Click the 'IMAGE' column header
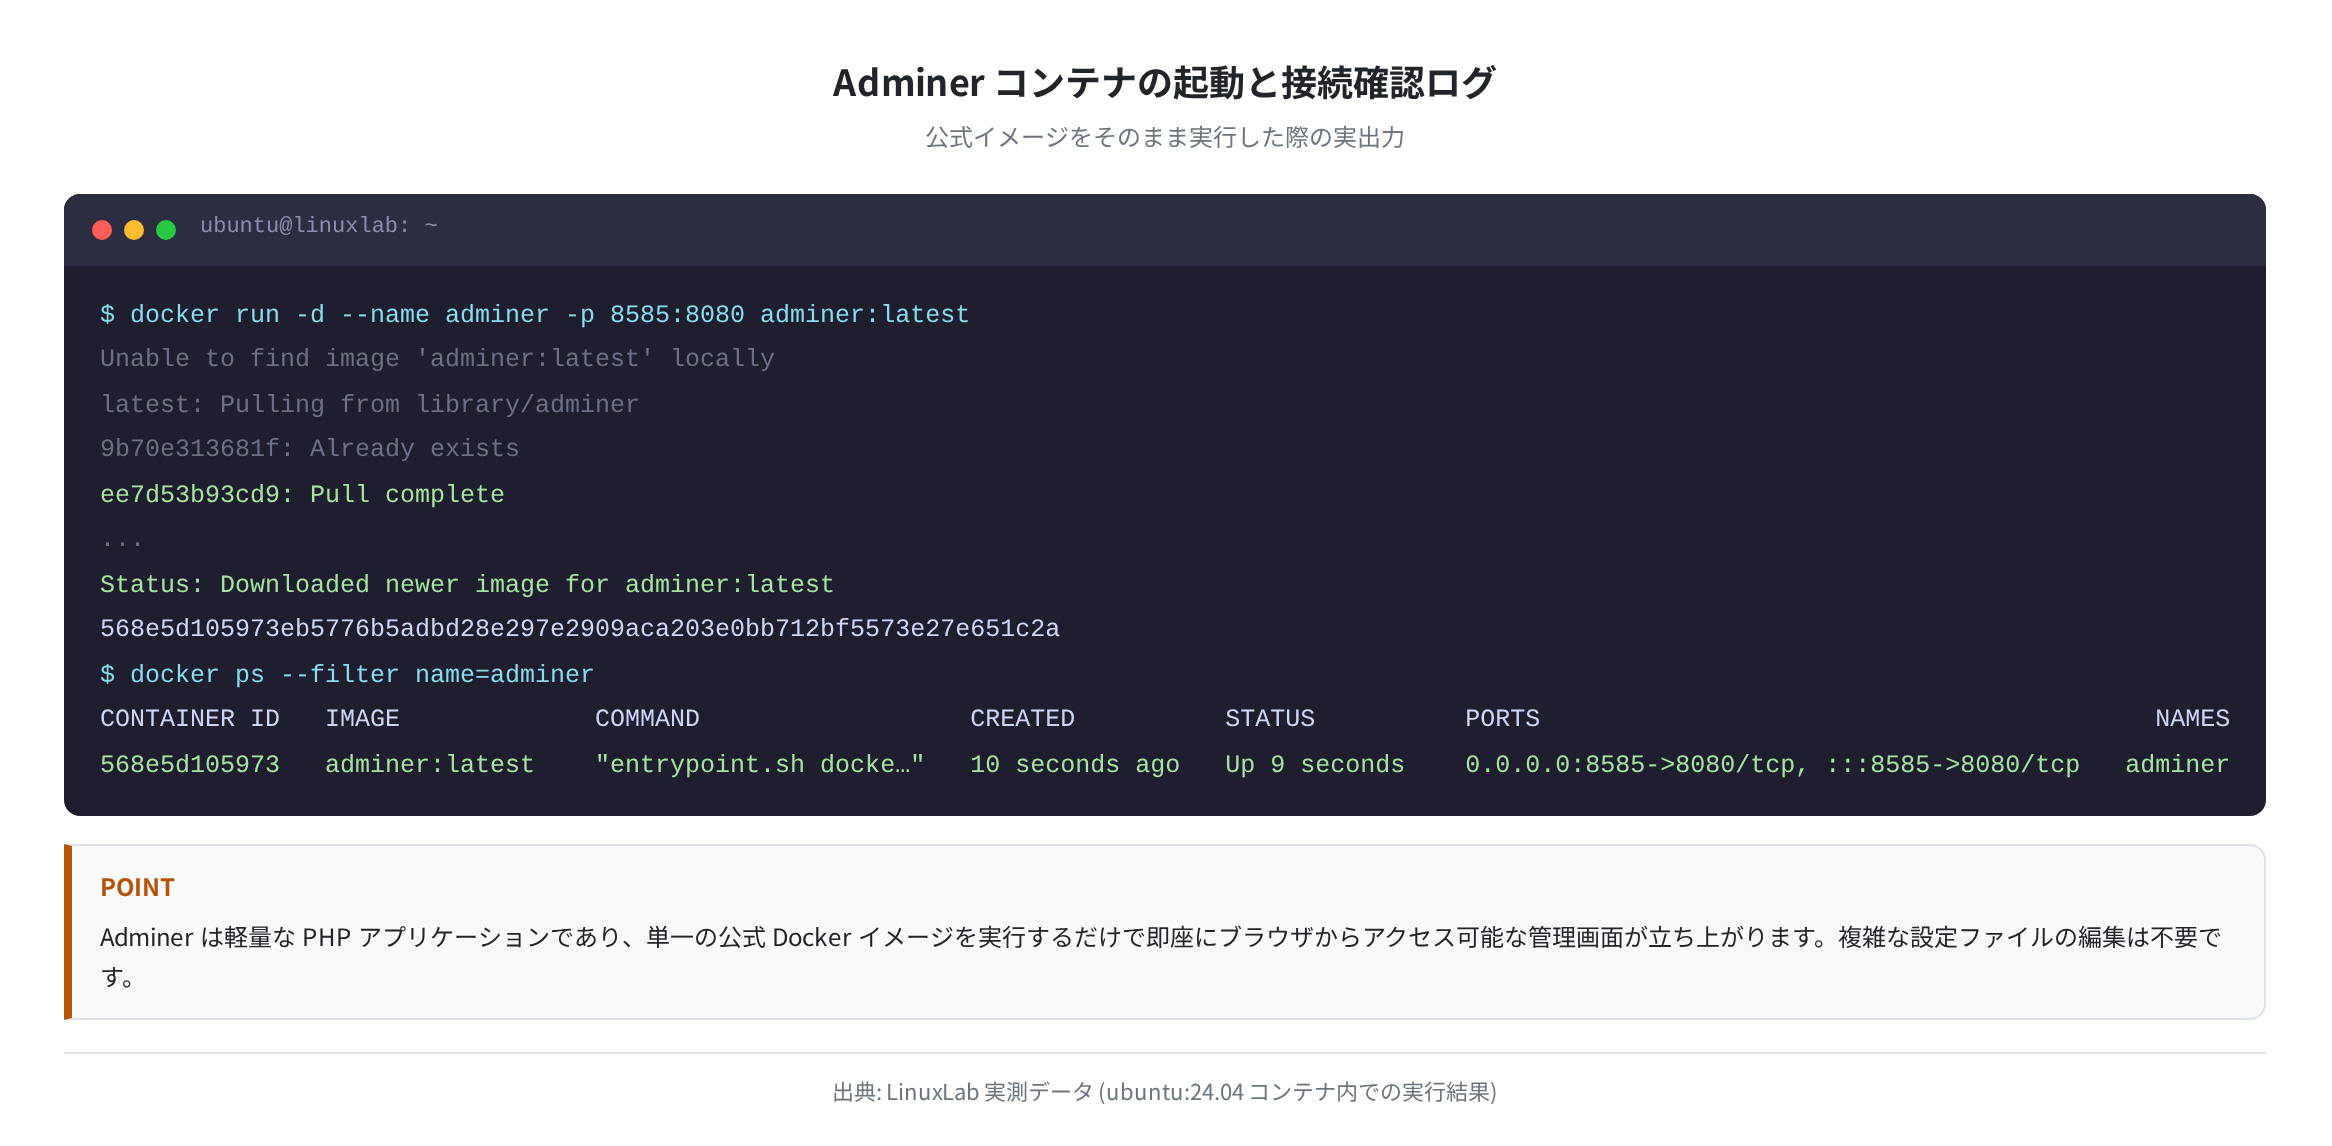Viewport: 2332px width, 1146px height. pos(362,719)
